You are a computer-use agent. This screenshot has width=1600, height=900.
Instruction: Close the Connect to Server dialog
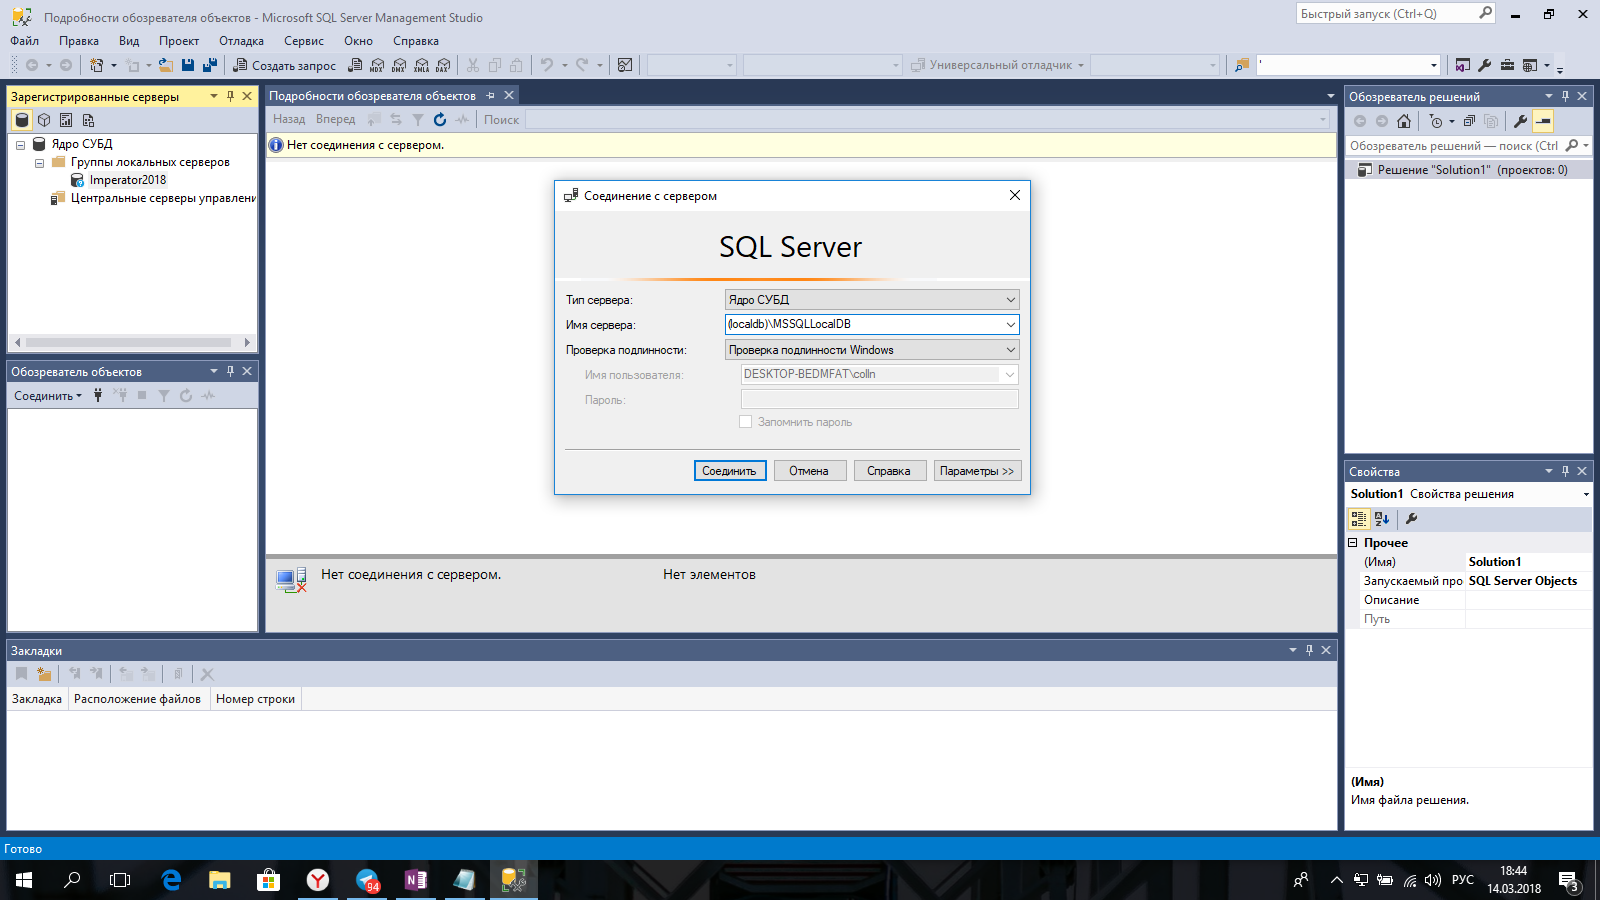pos(1015,195)
